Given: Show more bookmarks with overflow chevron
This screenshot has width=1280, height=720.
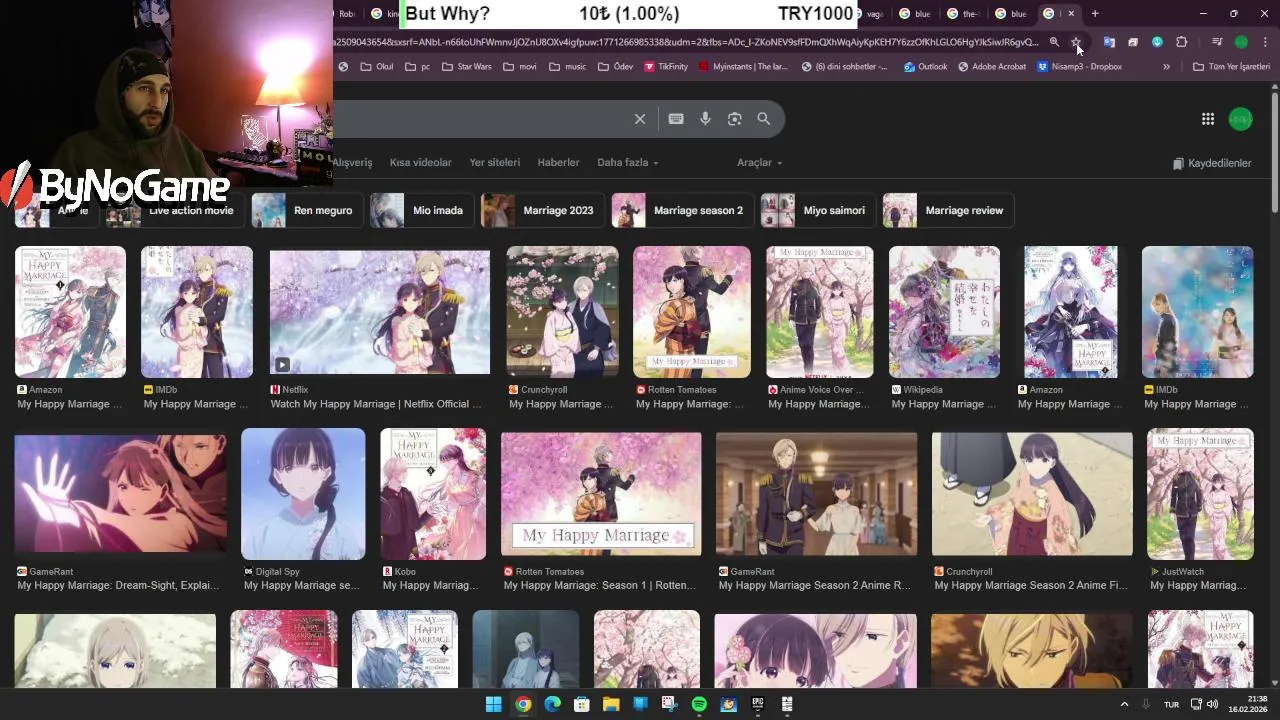Looking at the screenshot, I should 1166,67.
